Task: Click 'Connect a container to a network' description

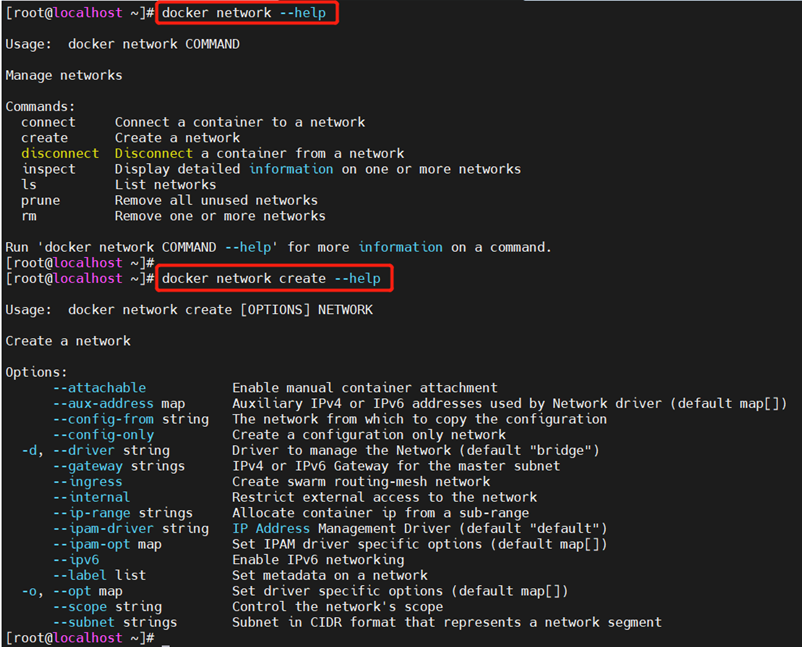Action: (x=240, y=122)
